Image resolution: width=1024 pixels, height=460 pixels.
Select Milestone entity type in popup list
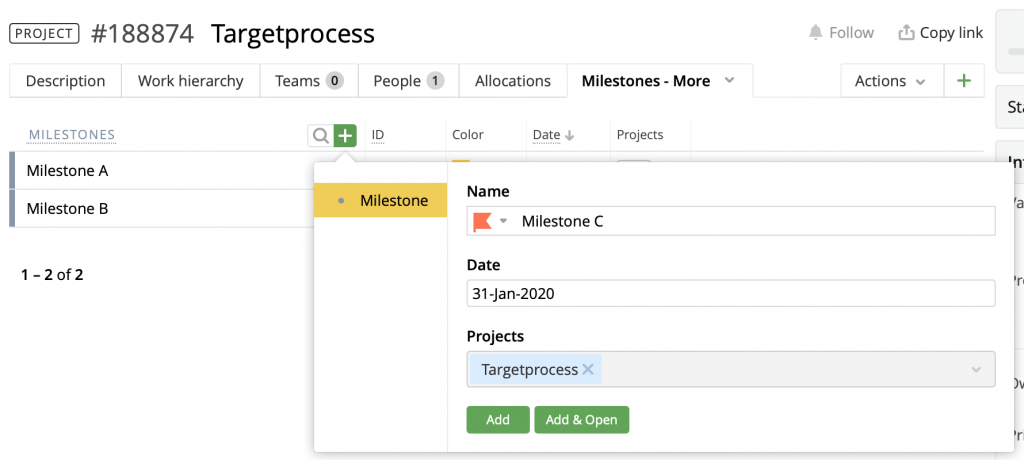pos(381,201)
